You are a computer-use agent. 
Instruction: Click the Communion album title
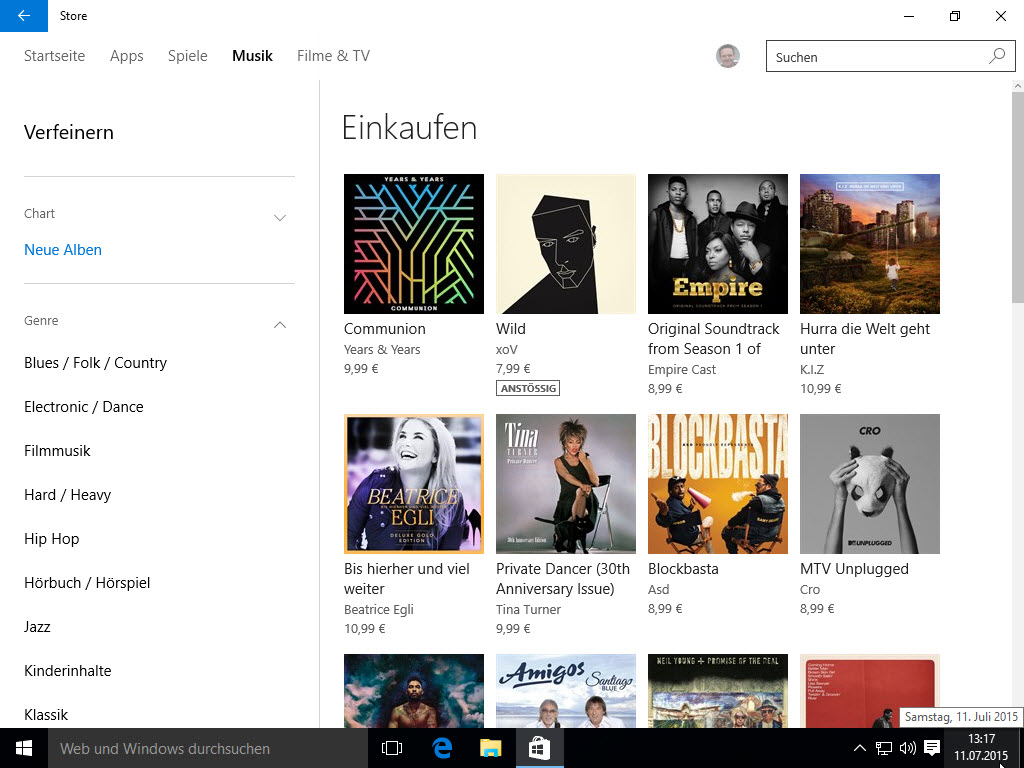point(385,329)
